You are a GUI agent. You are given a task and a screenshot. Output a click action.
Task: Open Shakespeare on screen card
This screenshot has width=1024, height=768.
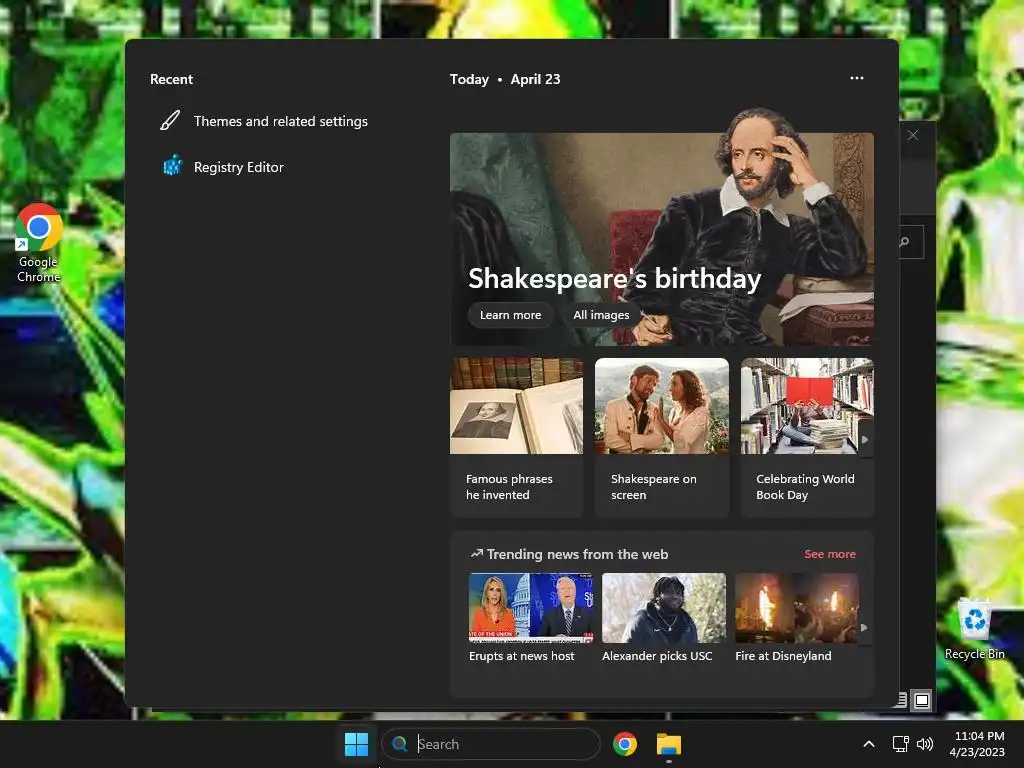point(662,438)
